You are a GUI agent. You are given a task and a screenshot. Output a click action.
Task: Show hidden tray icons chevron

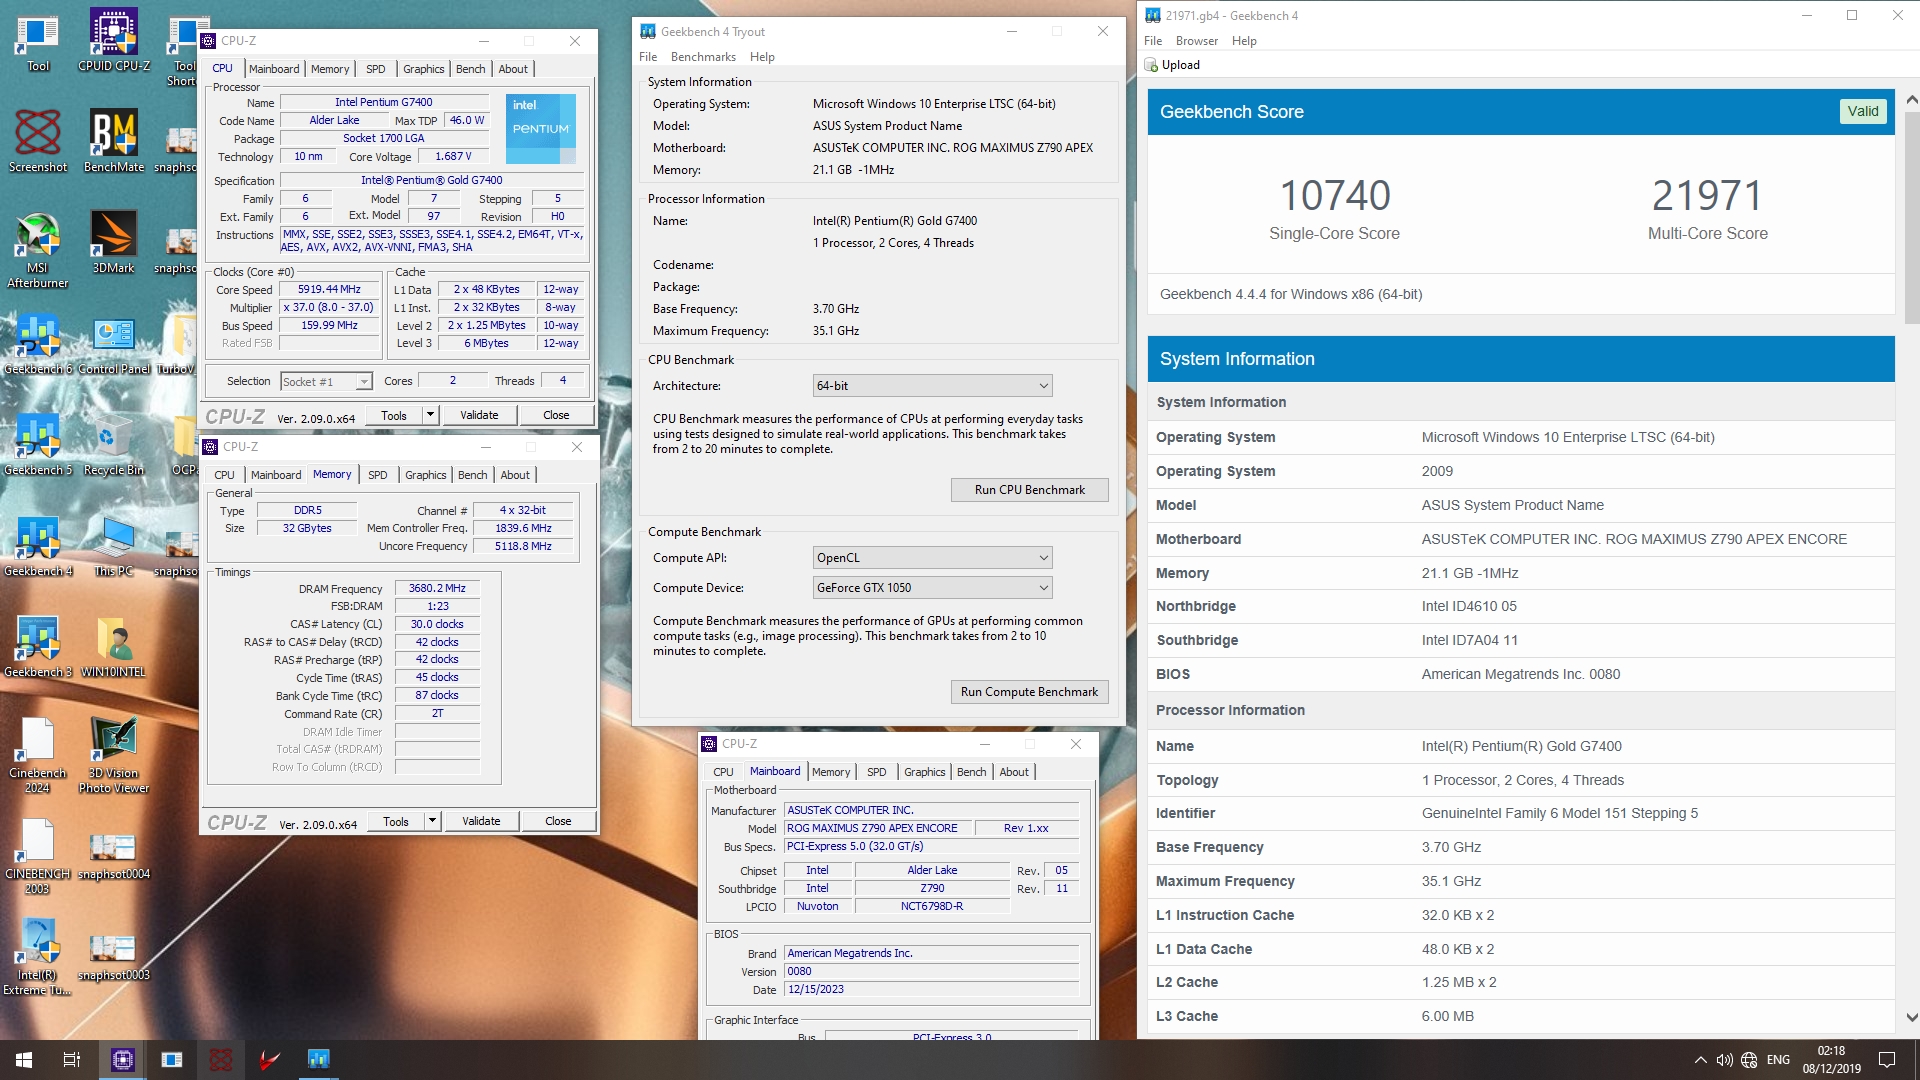coord(1700,1060)
